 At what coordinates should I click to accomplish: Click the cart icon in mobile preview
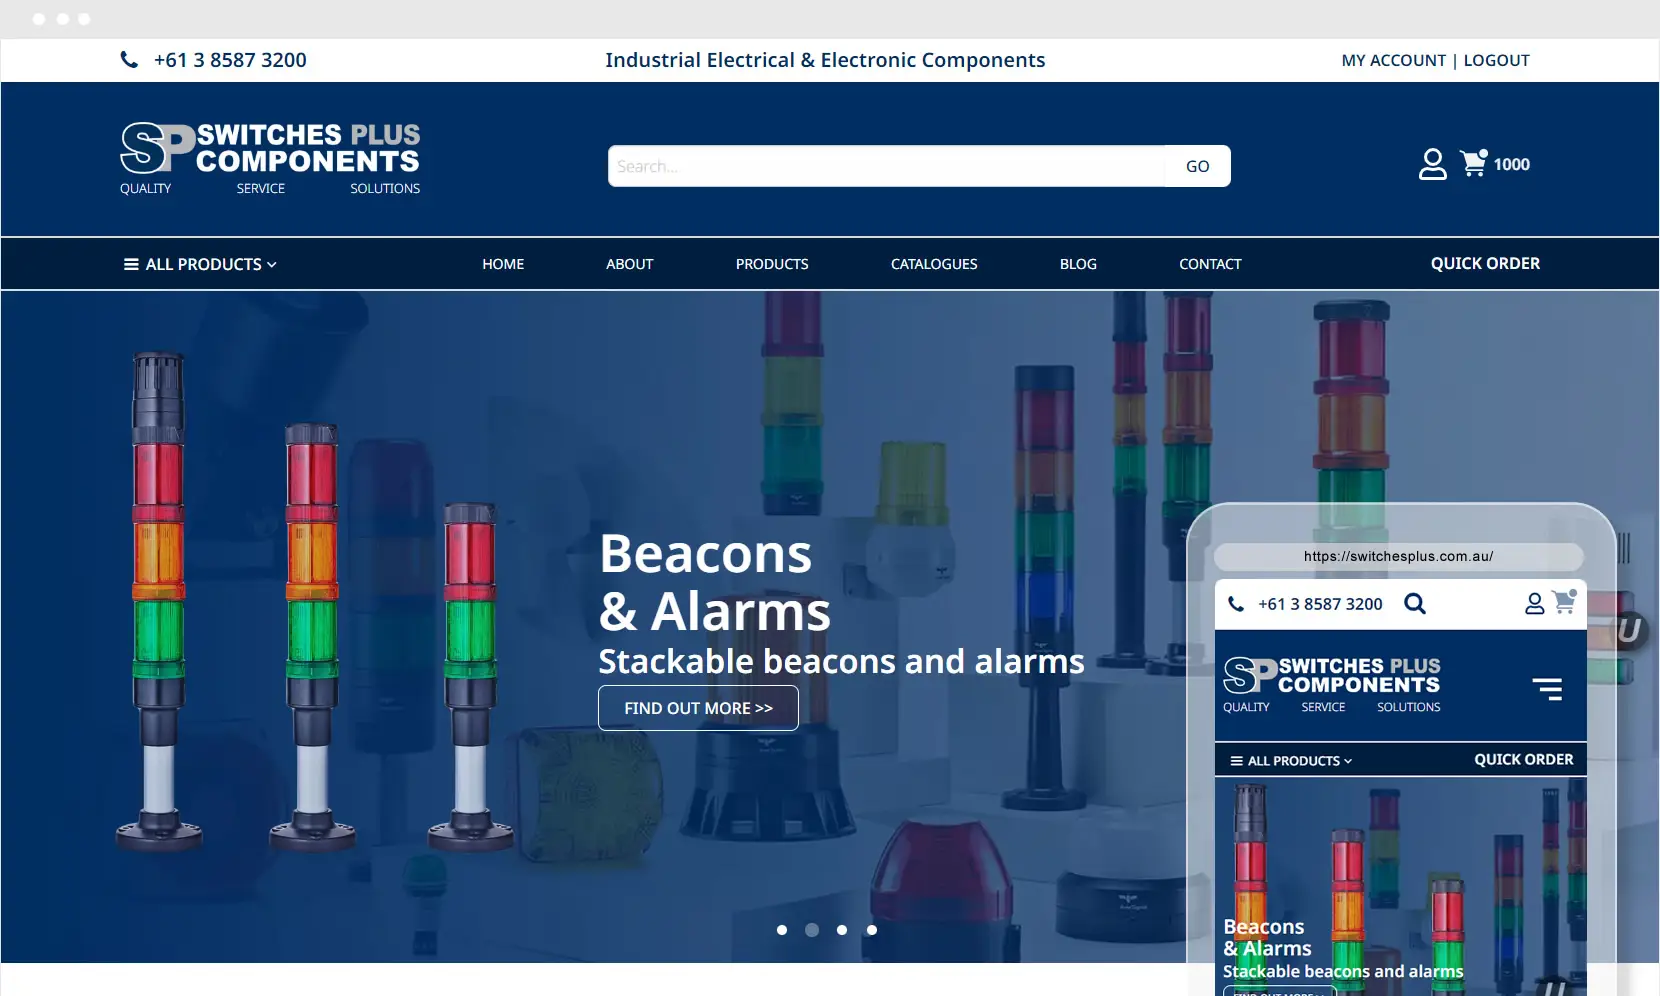click(x=1563, y=602)
